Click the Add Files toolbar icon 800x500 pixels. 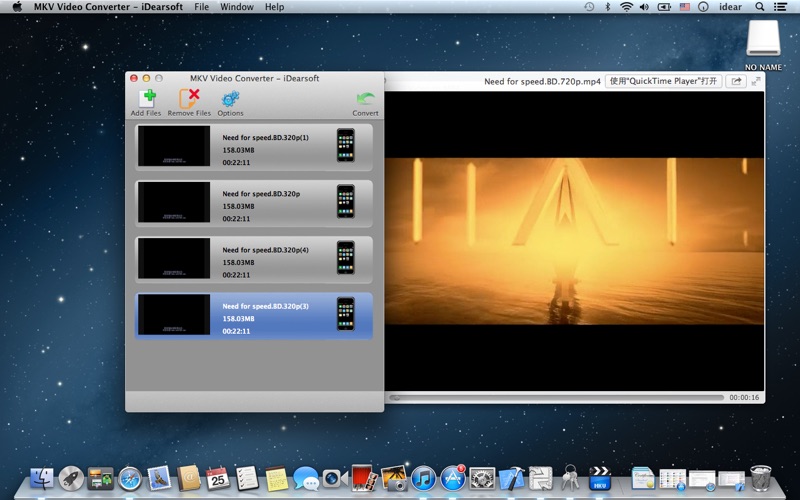(x=146, y=98)
